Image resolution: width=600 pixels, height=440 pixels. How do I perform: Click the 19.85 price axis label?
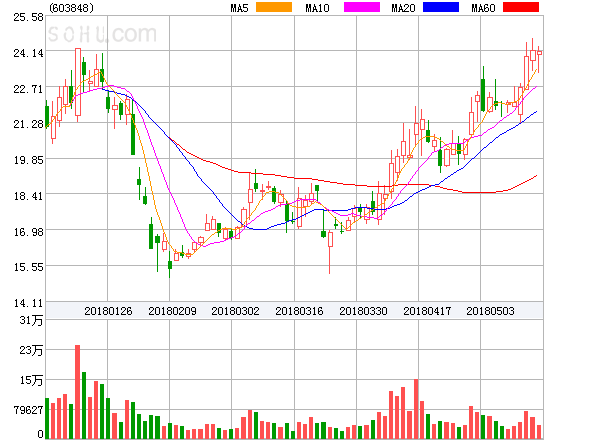(28, 160)
